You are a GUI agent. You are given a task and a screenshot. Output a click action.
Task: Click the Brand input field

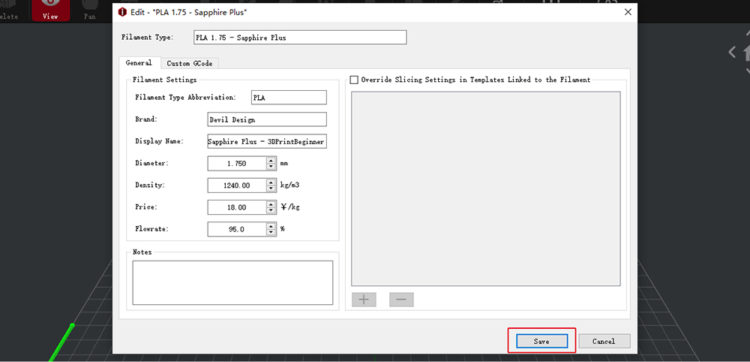pos(267,120)
